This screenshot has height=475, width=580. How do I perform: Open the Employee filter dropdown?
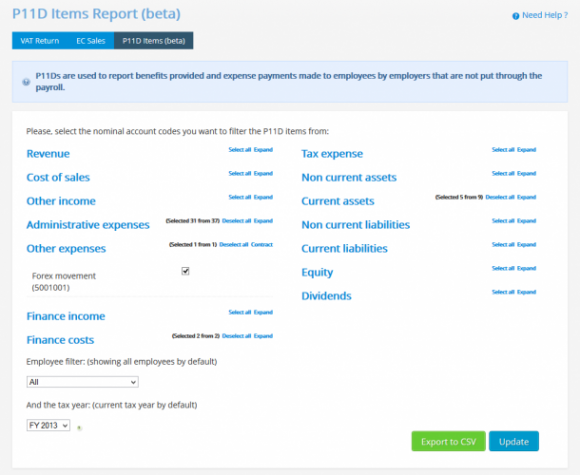point(82,382)
